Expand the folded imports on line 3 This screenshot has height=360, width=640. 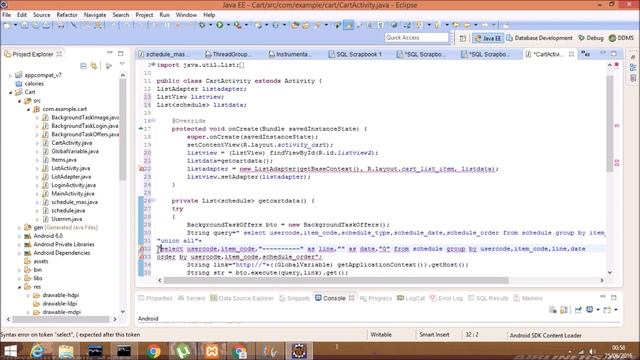153,65
